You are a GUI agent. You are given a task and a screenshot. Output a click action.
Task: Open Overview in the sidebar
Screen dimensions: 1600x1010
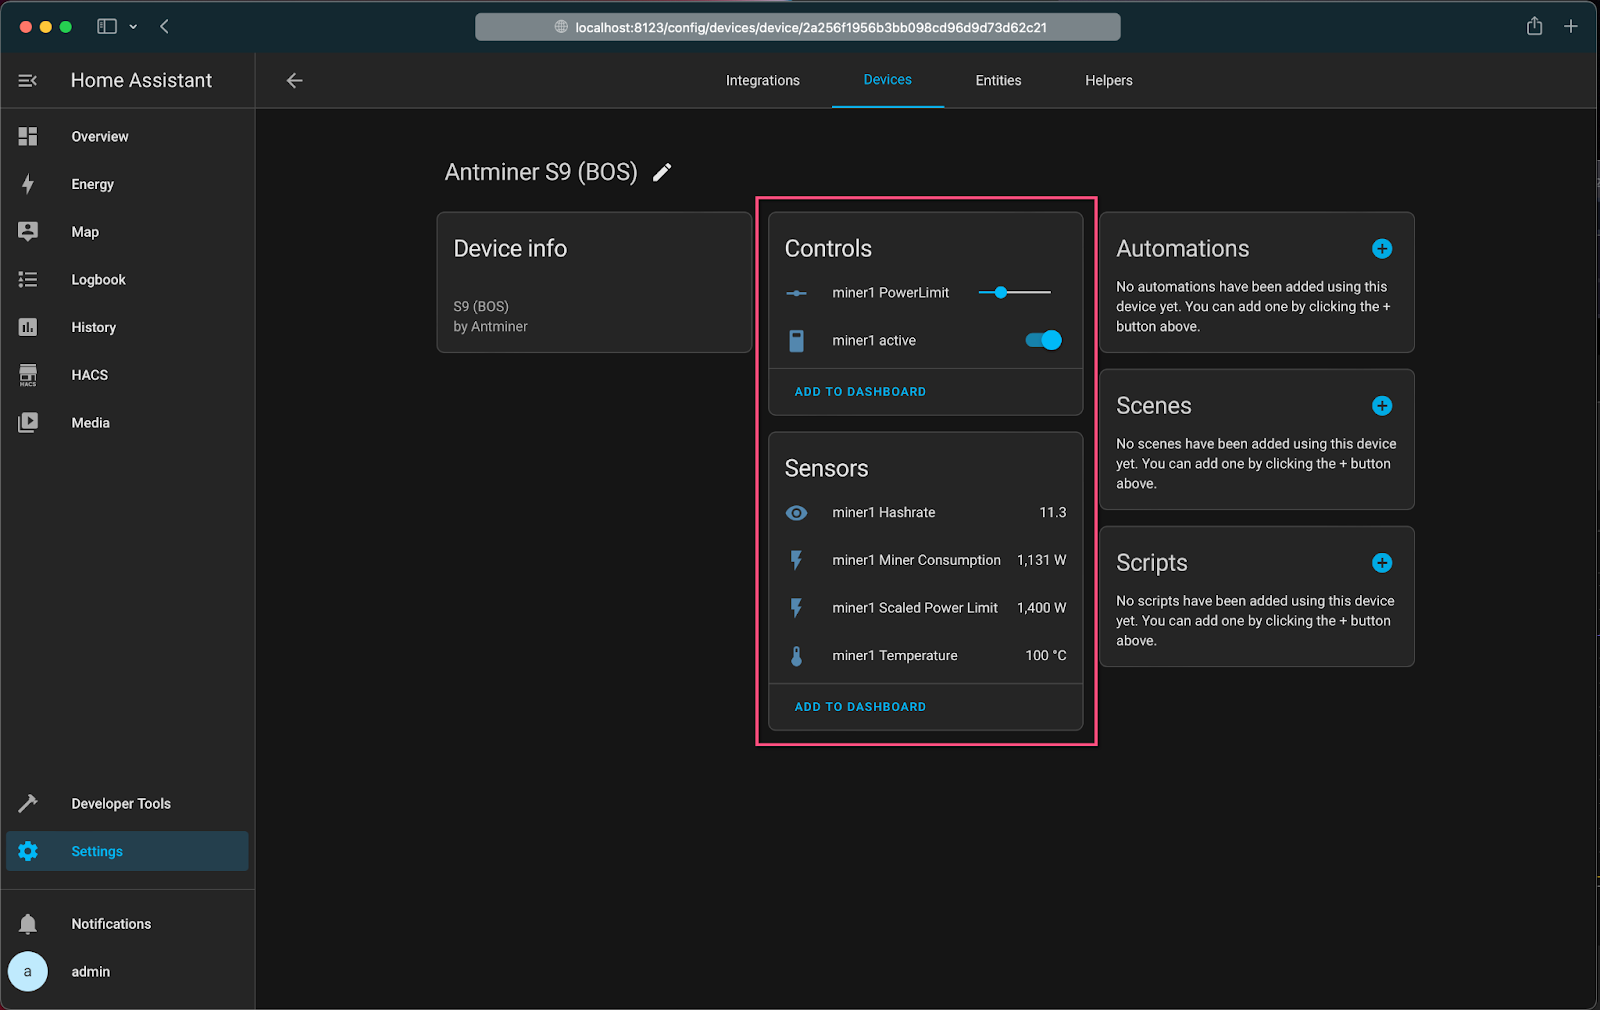pyautogui.click(x=127, y=136)
